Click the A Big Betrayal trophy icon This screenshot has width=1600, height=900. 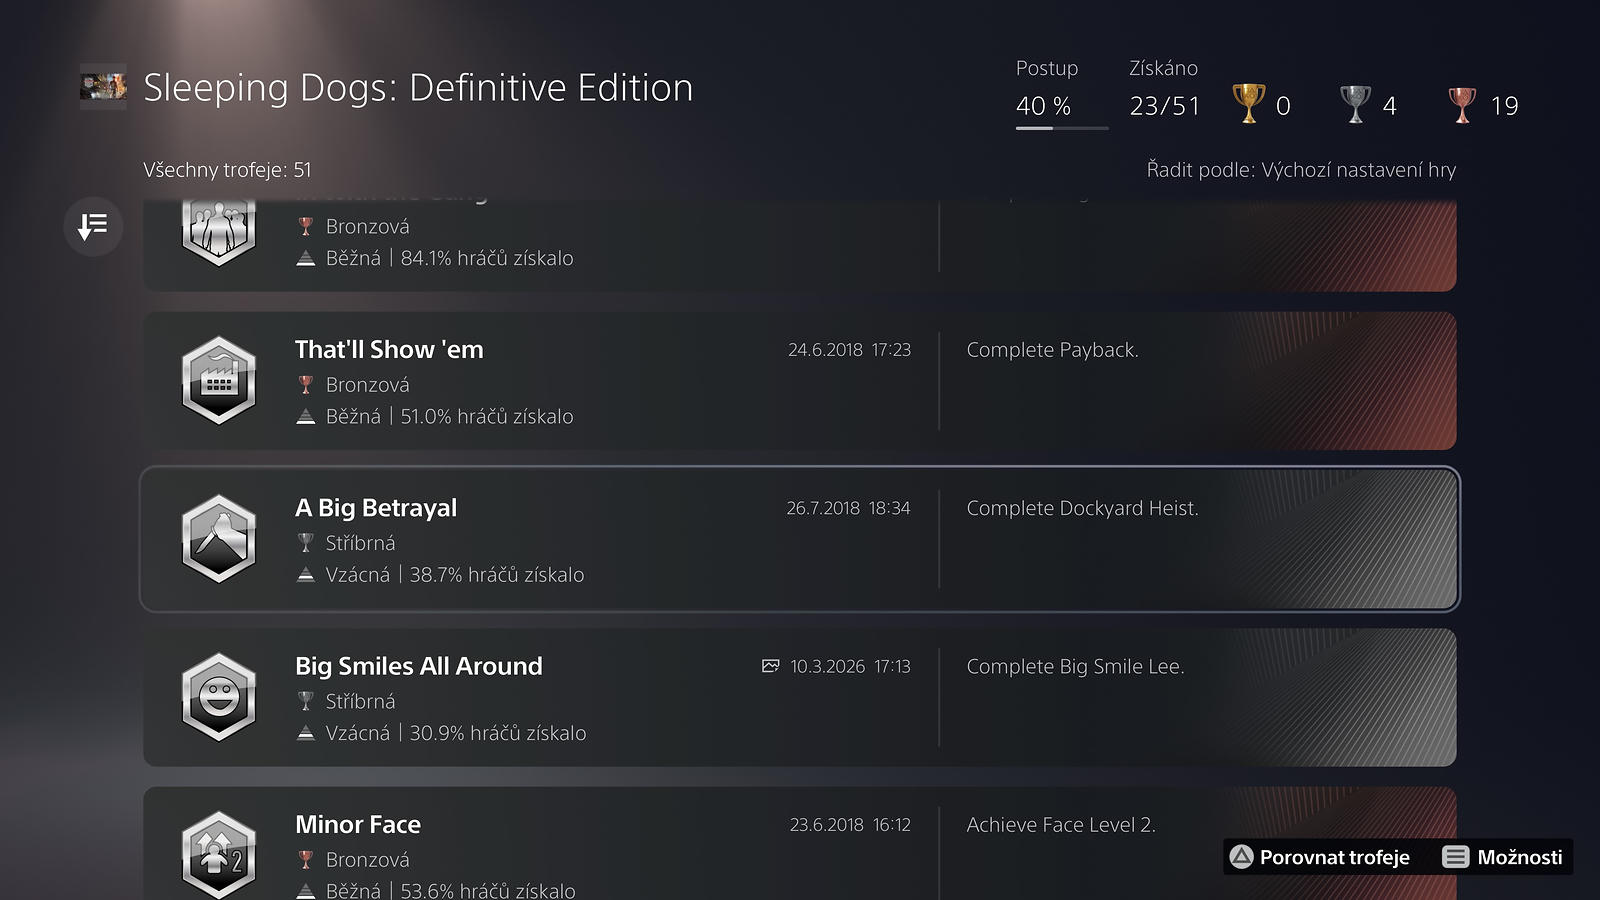pos(219,539)
